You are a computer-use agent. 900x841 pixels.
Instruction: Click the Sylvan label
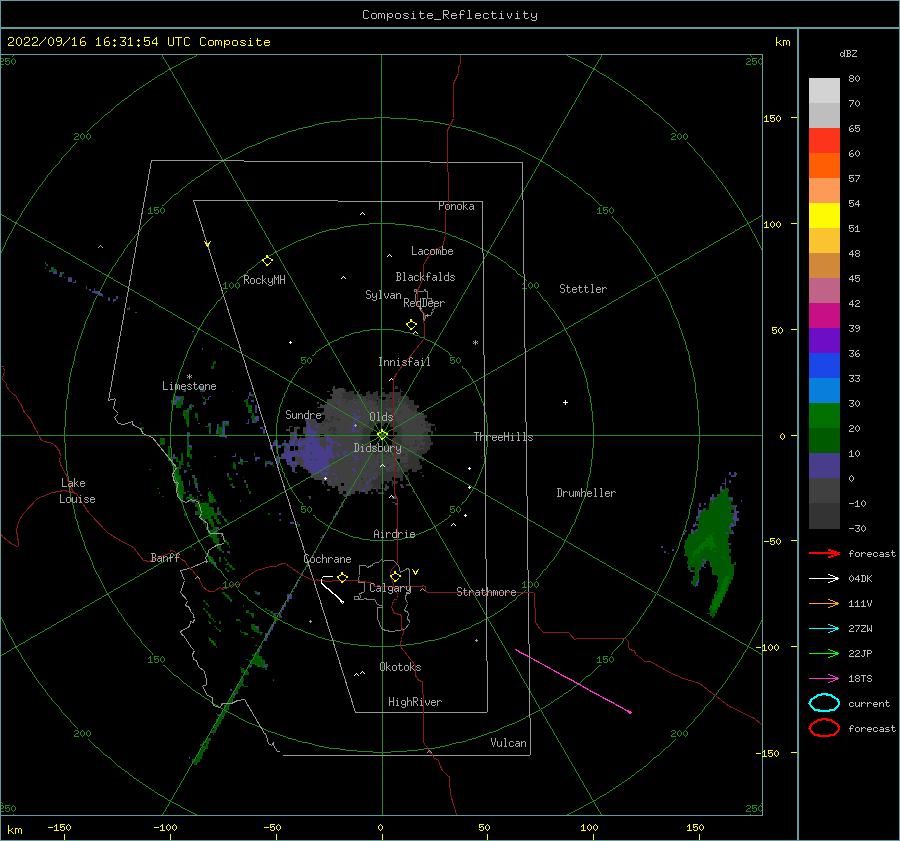click(x=383, y=295)
